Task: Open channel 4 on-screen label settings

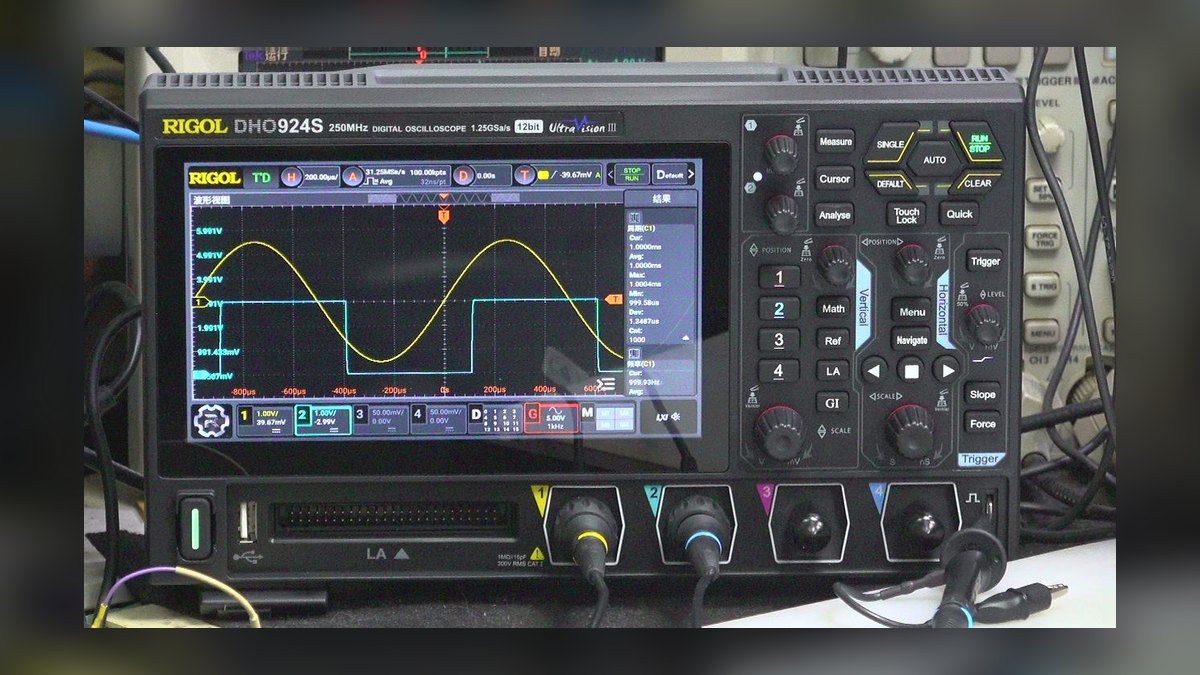Action: point(438,420)
